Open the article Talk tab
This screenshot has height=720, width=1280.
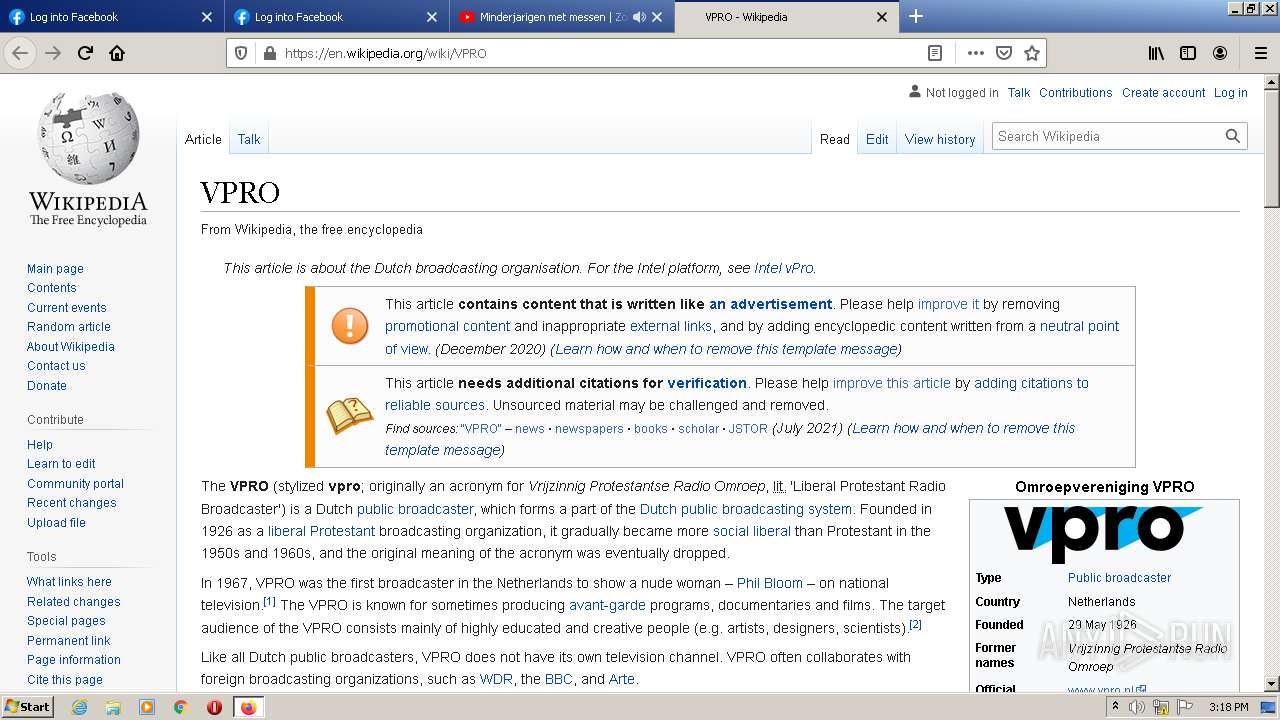coord(249,139)
